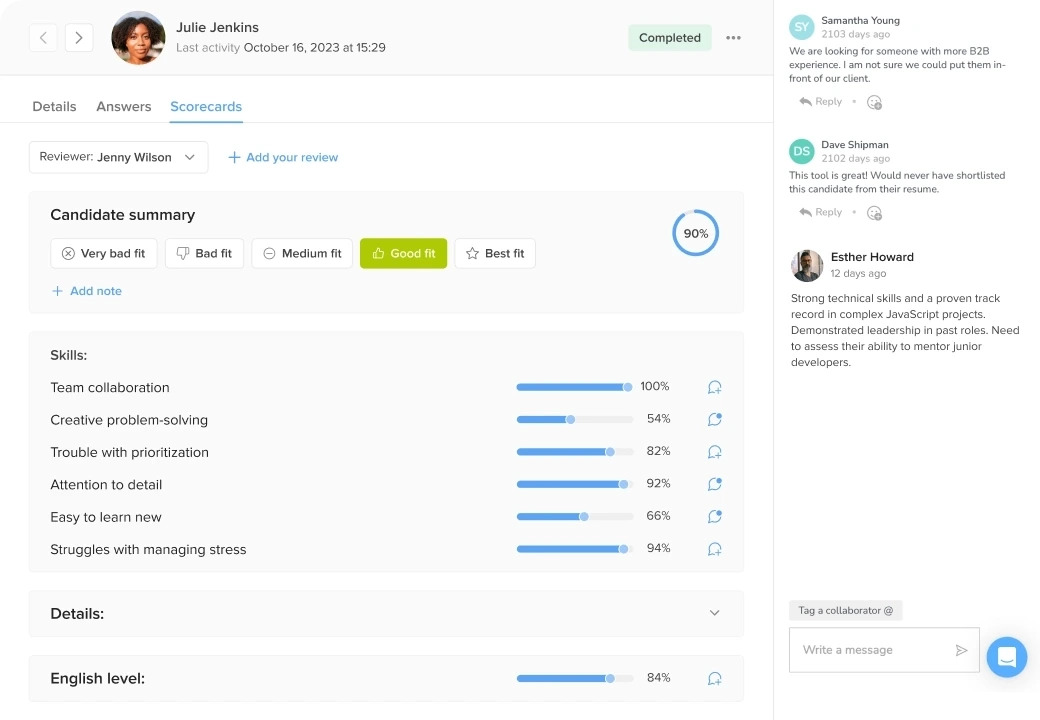Reply to Dave Shipman's comment
Screen dimensions: 1040x720
point(820,212)
